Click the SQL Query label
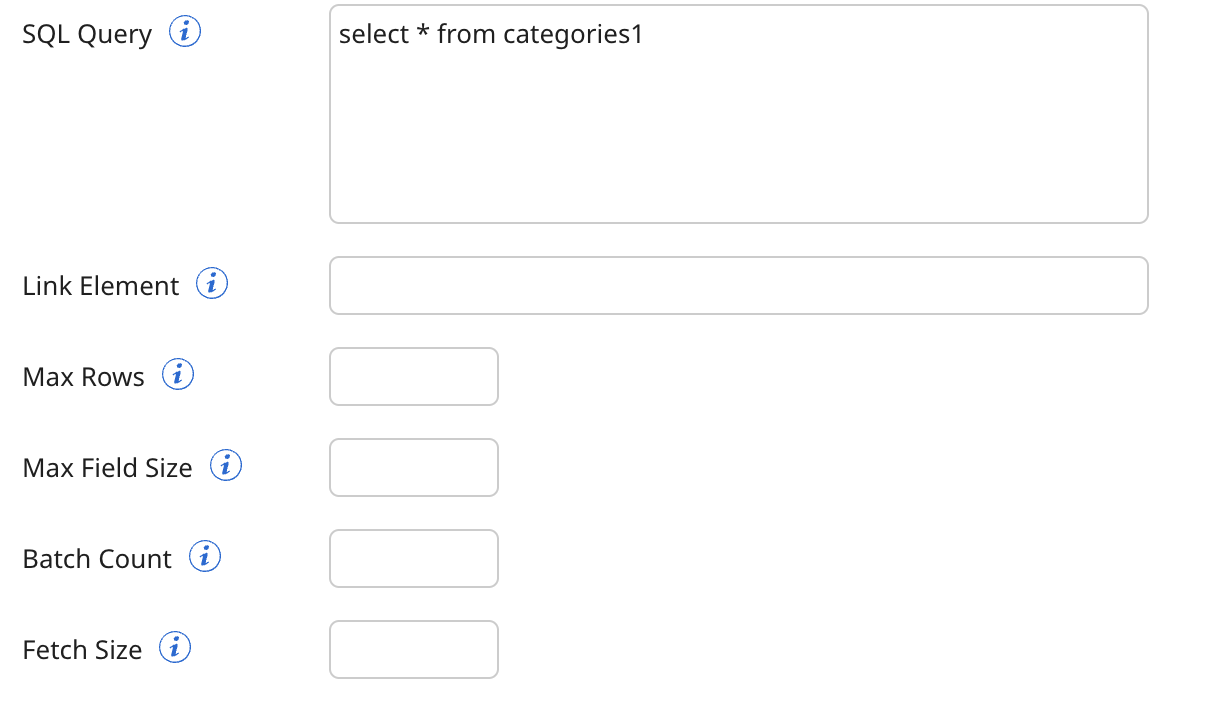 coord(85,33)
